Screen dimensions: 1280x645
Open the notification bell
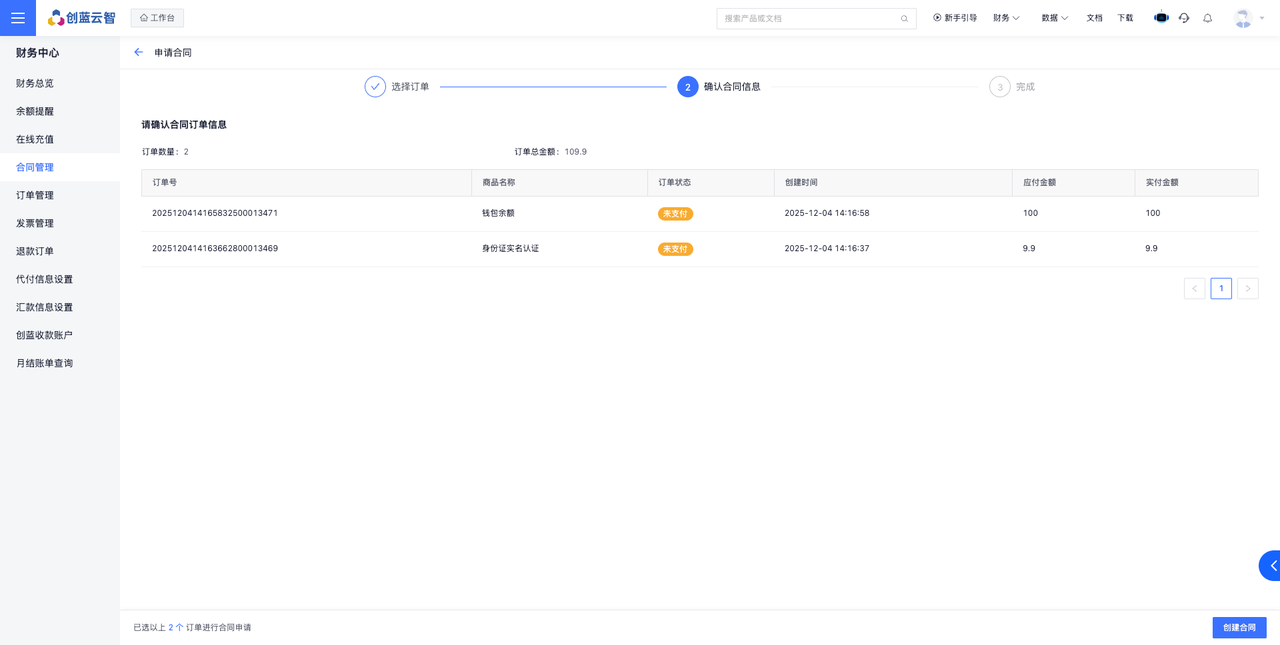[x=1207, y=18]
